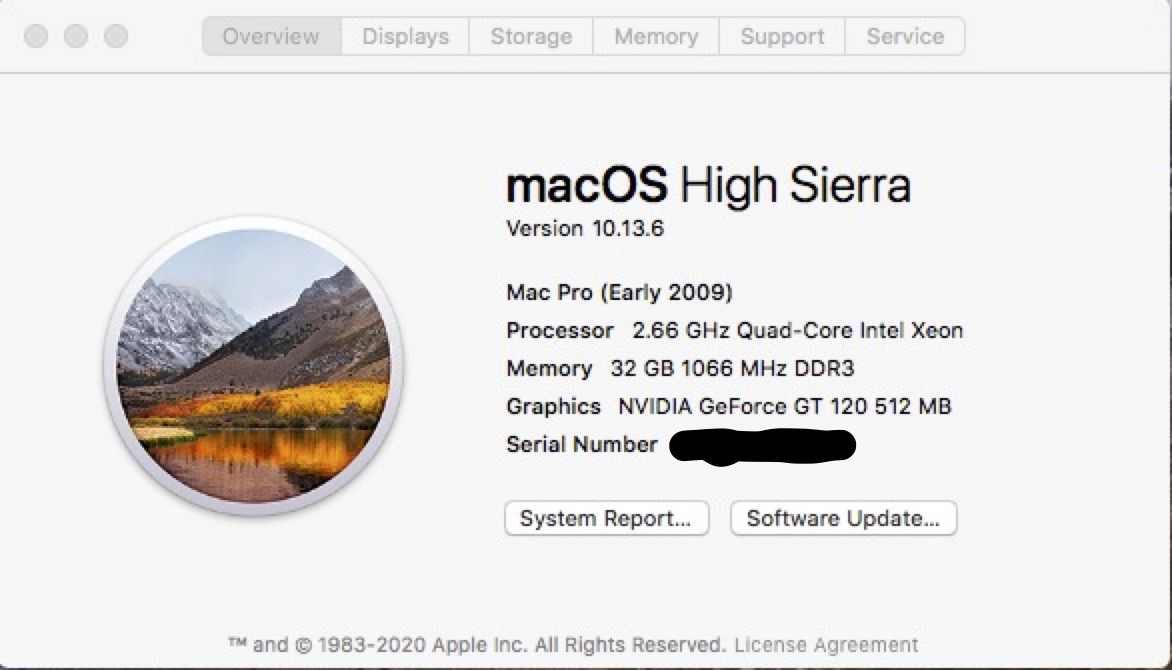Open the Displays tab
The height and width of the screenshot is (670, 1172).
405,37
